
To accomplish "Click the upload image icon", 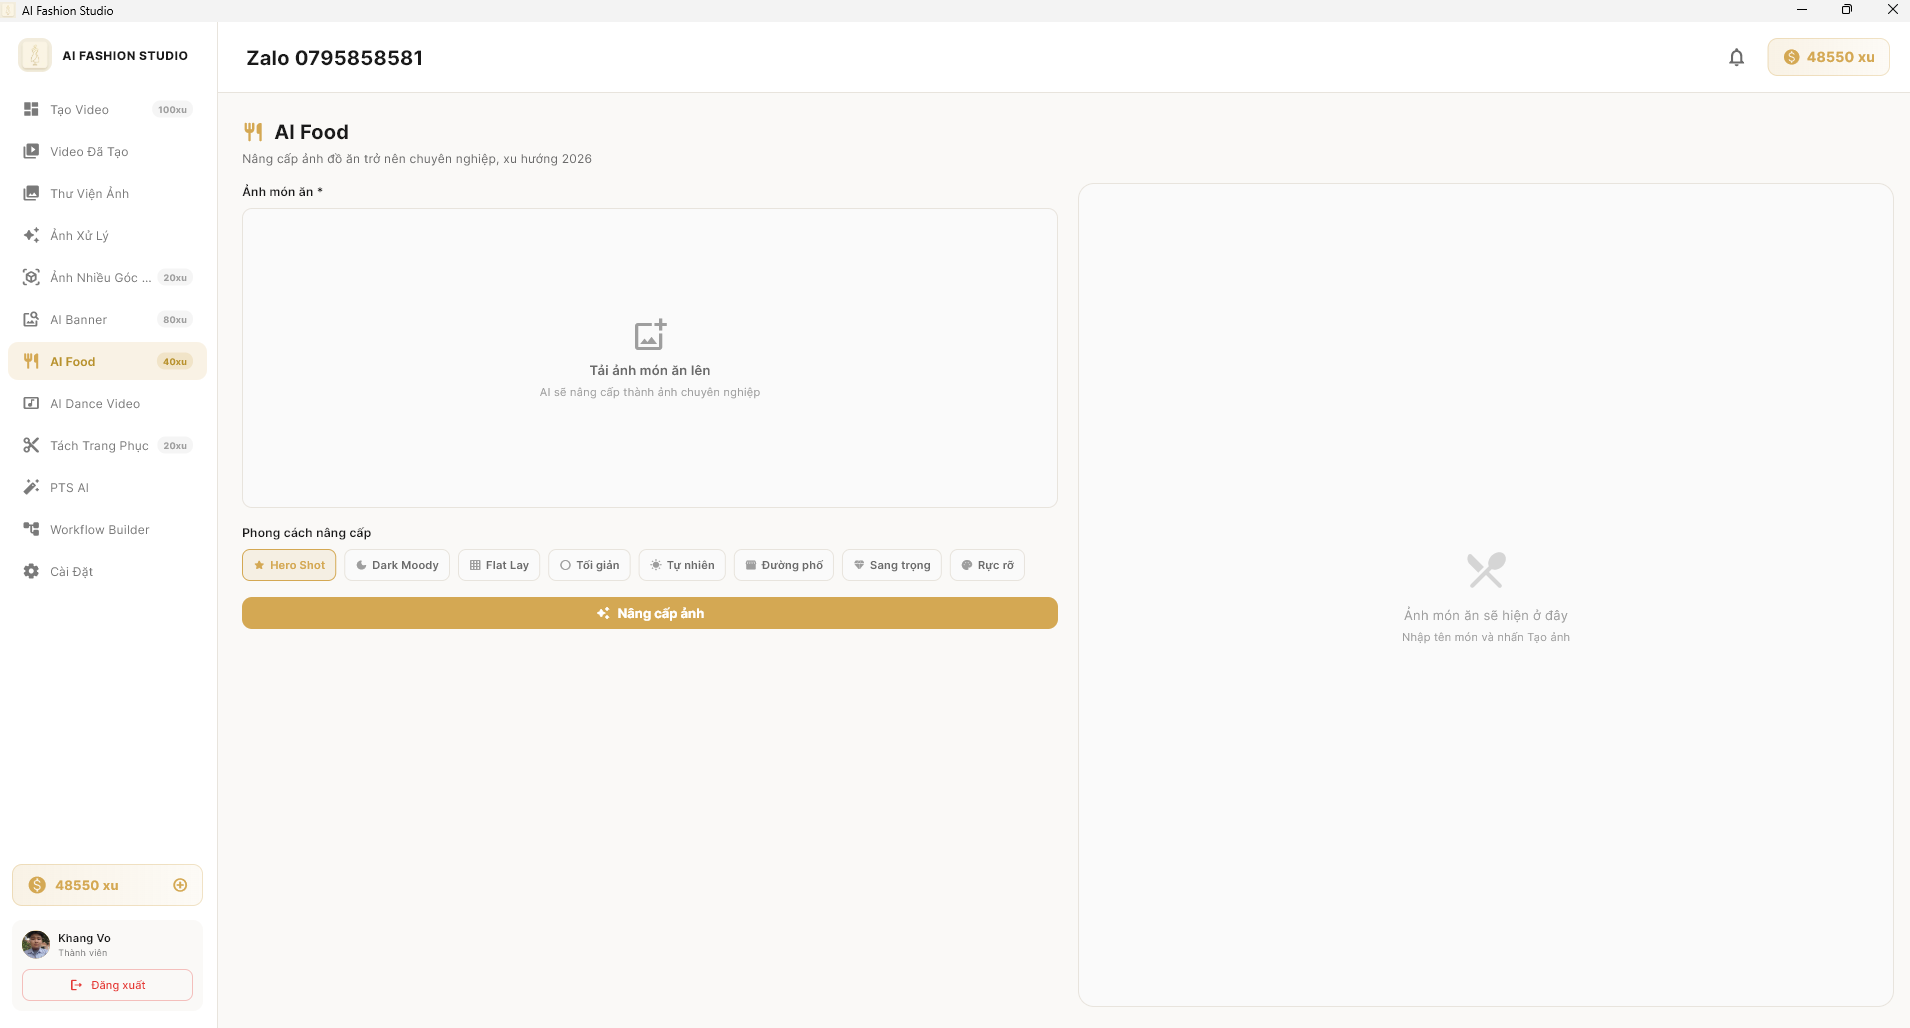I will coord(650,335).
